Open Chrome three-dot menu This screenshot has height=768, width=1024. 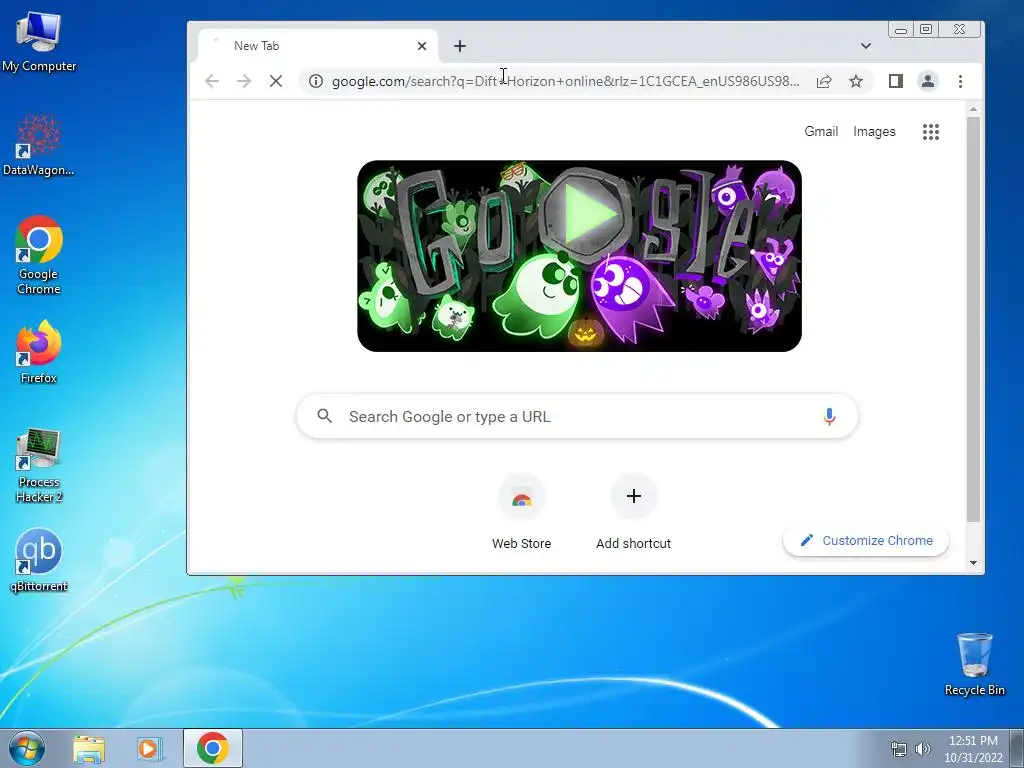click(960, 81)
